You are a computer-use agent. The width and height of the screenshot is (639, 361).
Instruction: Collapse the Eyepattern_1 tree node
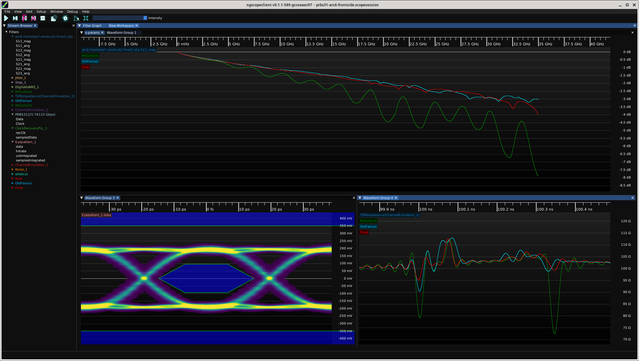point(13,142)
